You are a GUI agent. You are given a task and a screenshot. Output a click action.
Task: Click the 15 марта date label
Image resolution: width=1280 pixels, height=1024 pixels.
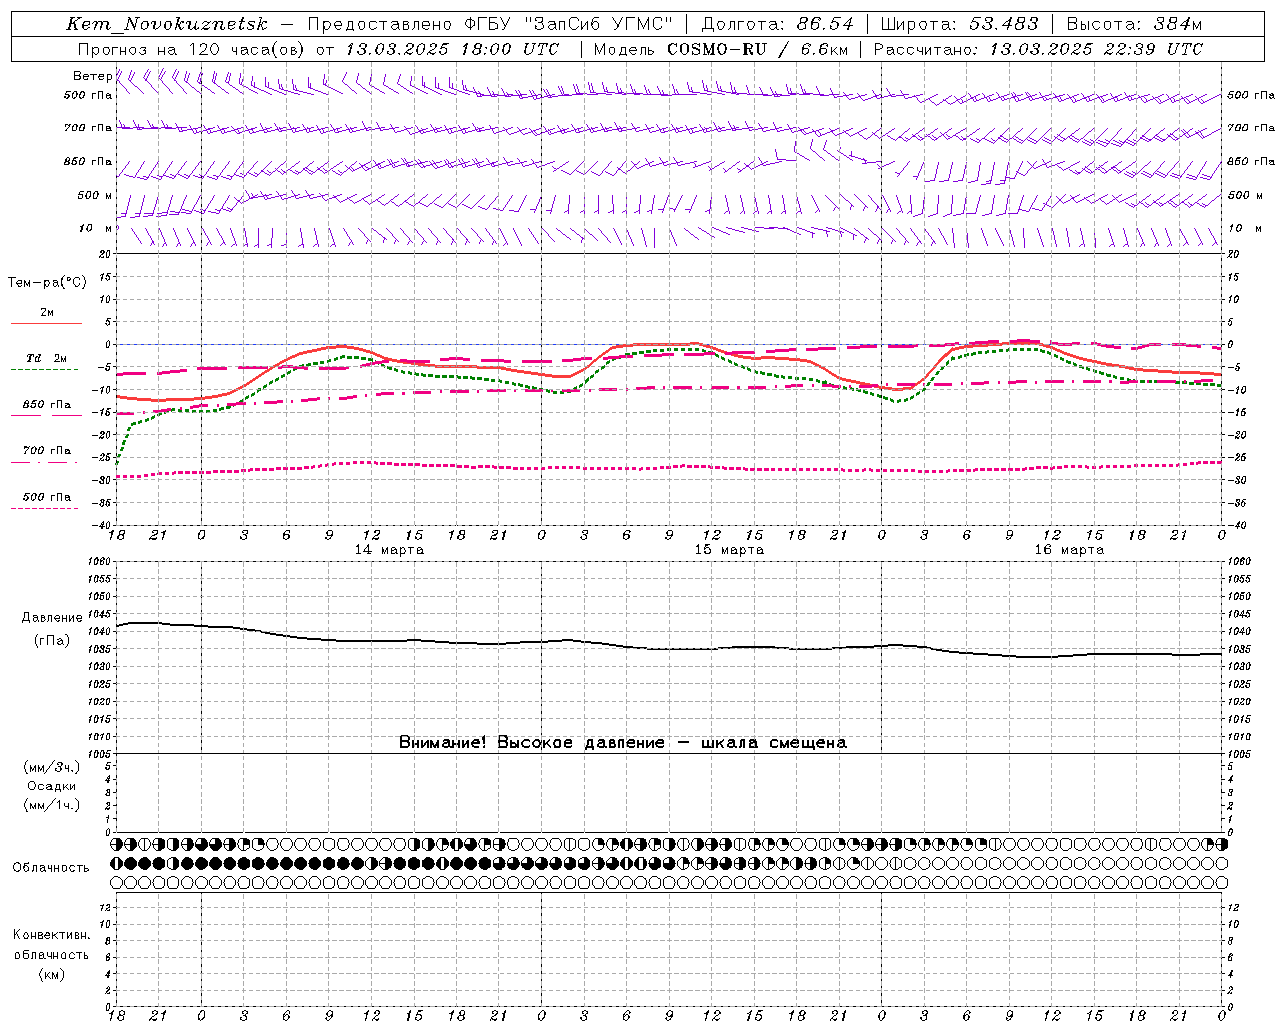(x=729, y=549)
